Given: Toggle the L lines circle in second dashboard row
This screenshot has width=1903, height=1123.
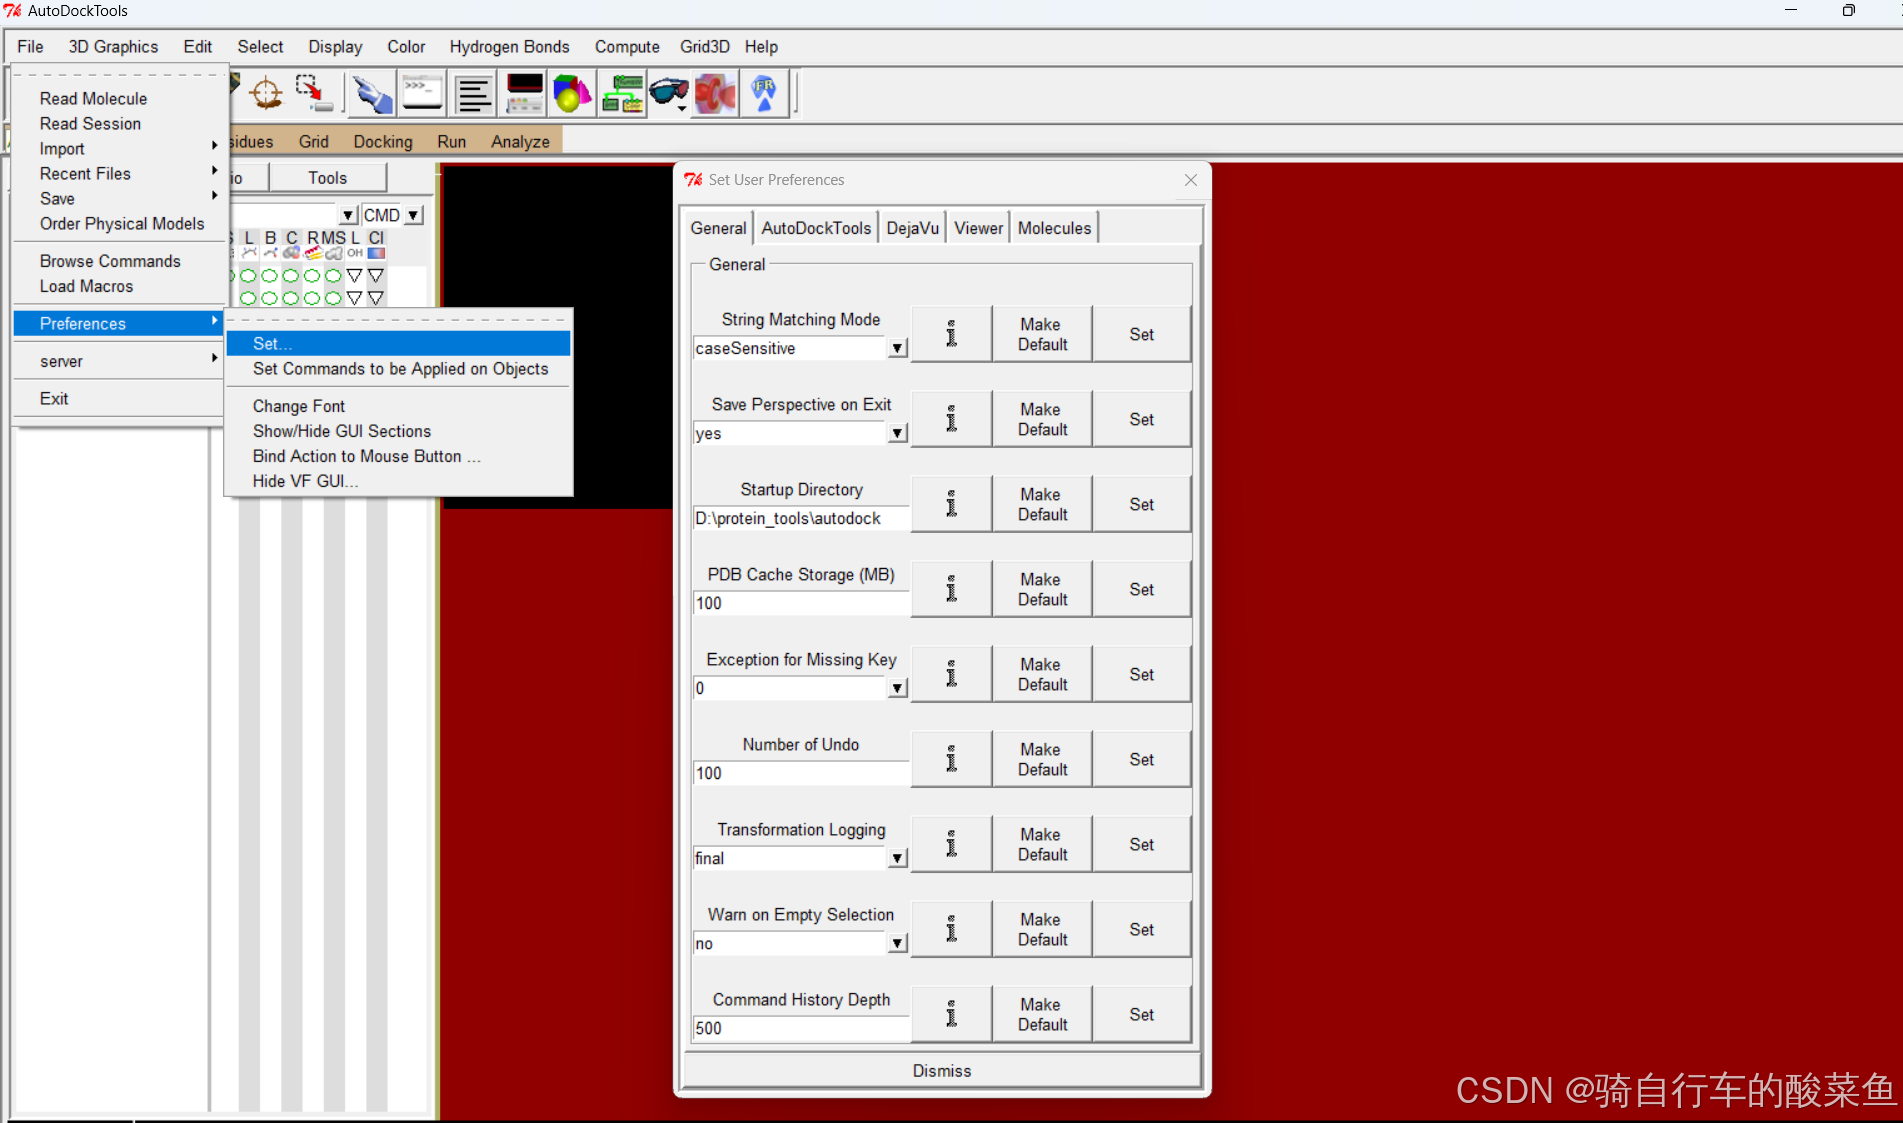Looking at the screenshot, I should click(x=248, y=298).
